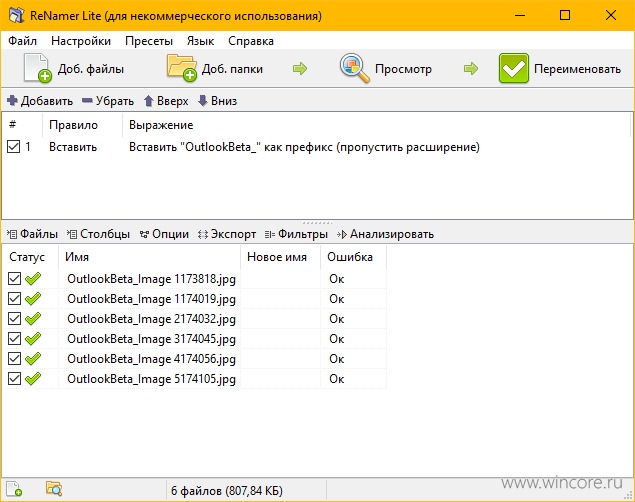Toggle checkbox for OutlookBeta_Image 4174056.jpg
635x502 pixels.
tap(14, 359)
